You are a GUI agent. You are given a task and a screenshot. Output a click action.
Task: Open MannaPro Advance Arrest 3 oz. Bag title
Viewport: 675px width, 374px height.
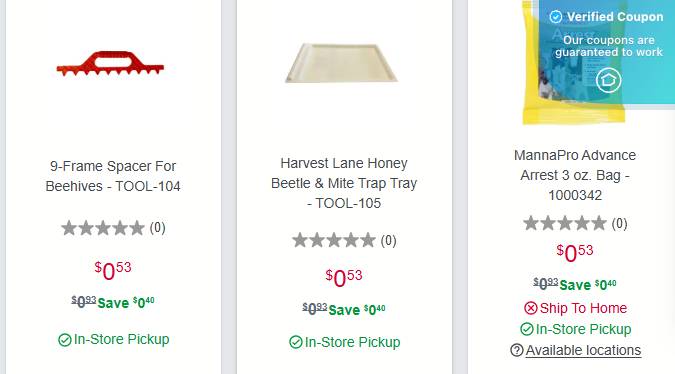pos(575,175)
